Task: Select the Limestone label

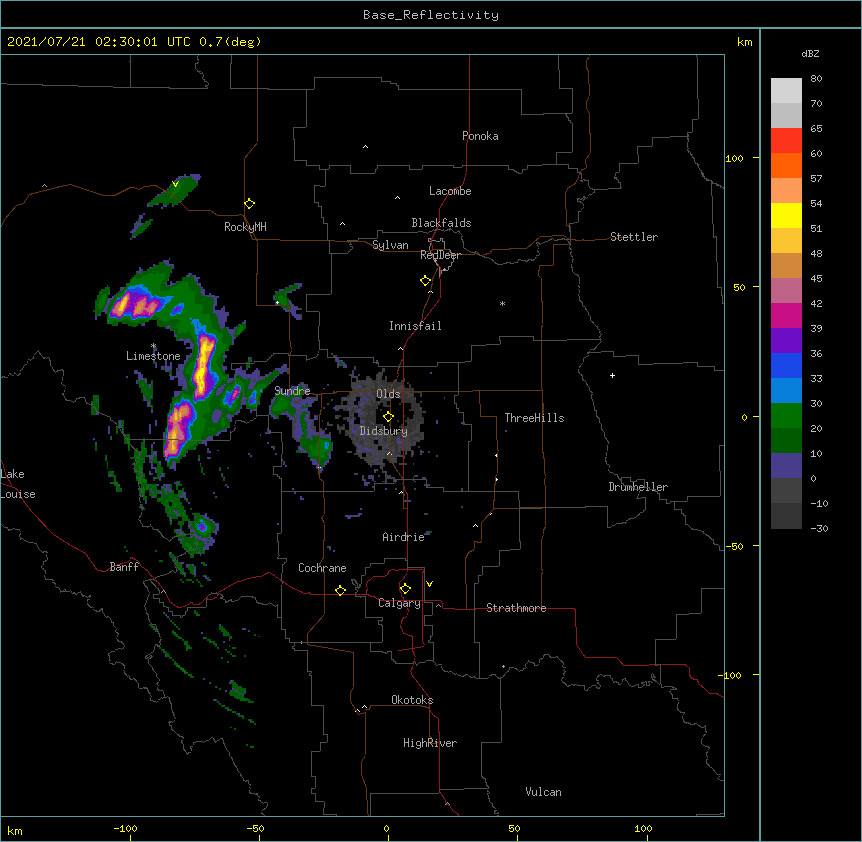Action: pos(153,356)
